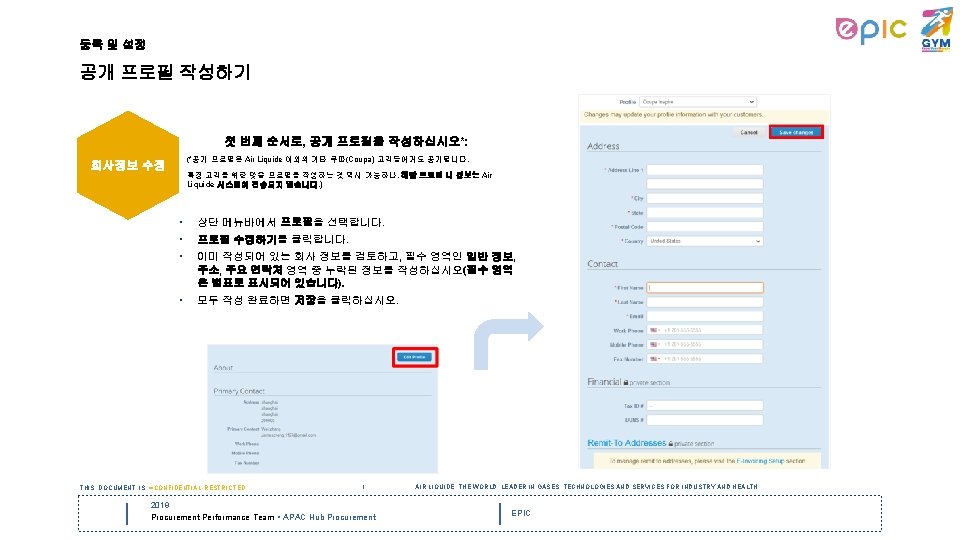Click the 'CONFIDENTIAL-RESTRICTED' footer label

[200, 488]
